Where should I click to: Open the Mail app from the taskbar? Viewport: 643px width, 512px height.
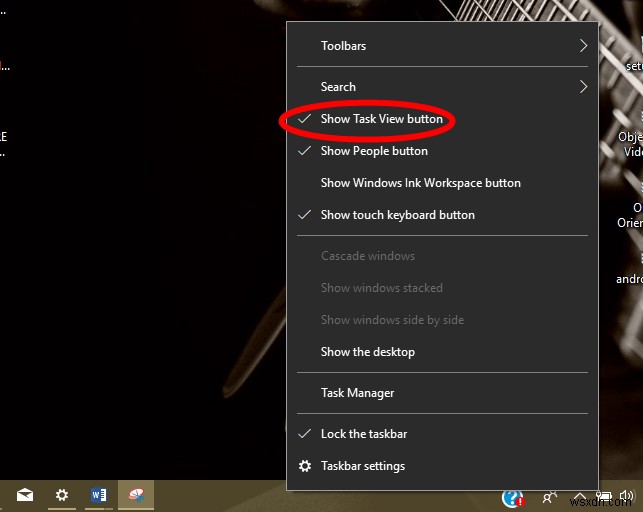[x=25, y=495]
